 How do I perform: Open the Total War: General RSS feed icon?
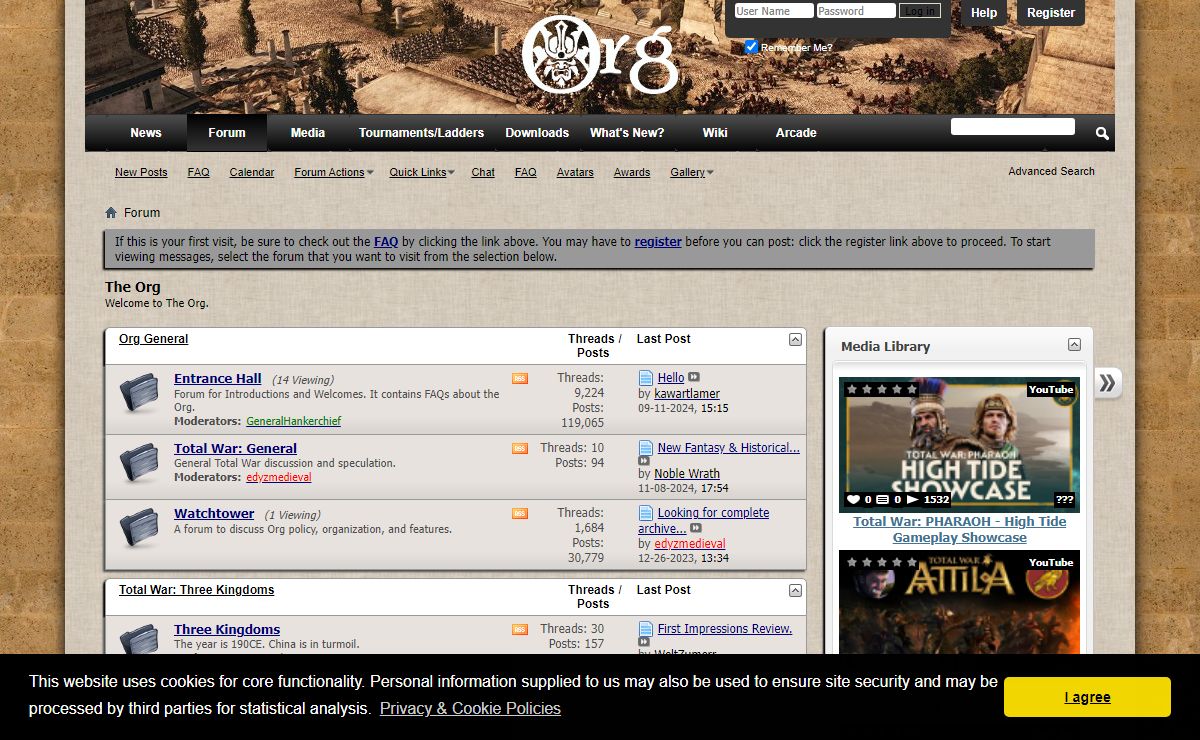click(x=520, y=449)
